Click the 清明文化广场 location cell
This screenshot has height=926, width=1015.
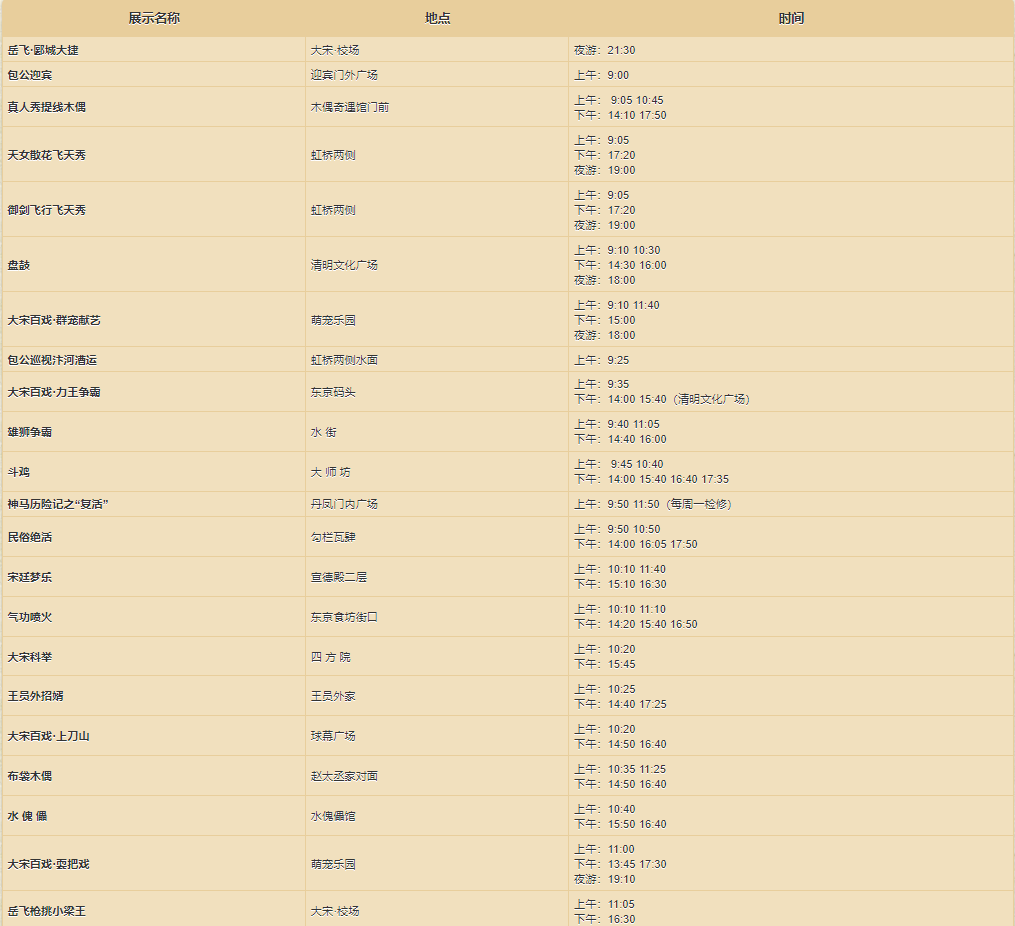click(x=344, y=265)
